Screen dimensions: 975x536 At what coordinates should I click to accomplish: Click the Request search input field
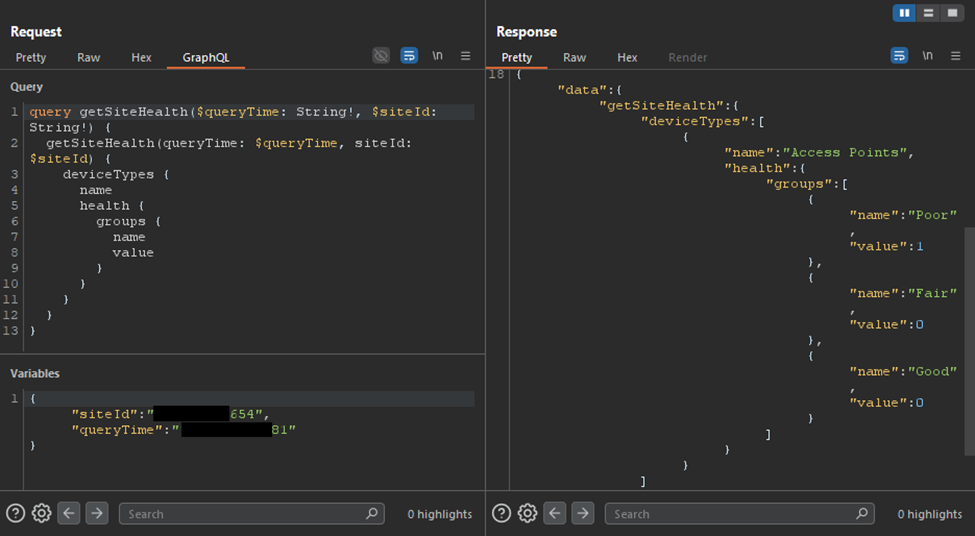252,514
